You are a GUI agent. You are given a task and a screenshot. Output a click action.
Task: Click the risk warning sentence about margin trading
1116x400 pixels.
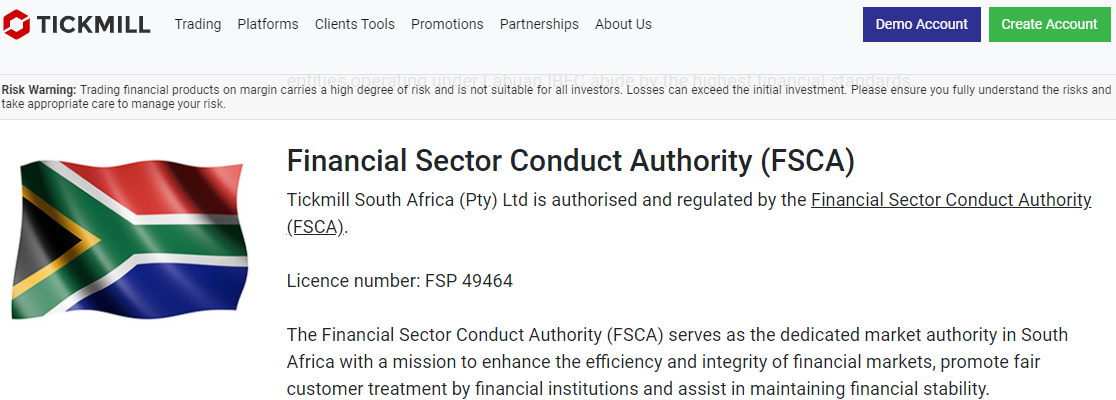pyautogui.click(x=557, y=97)
